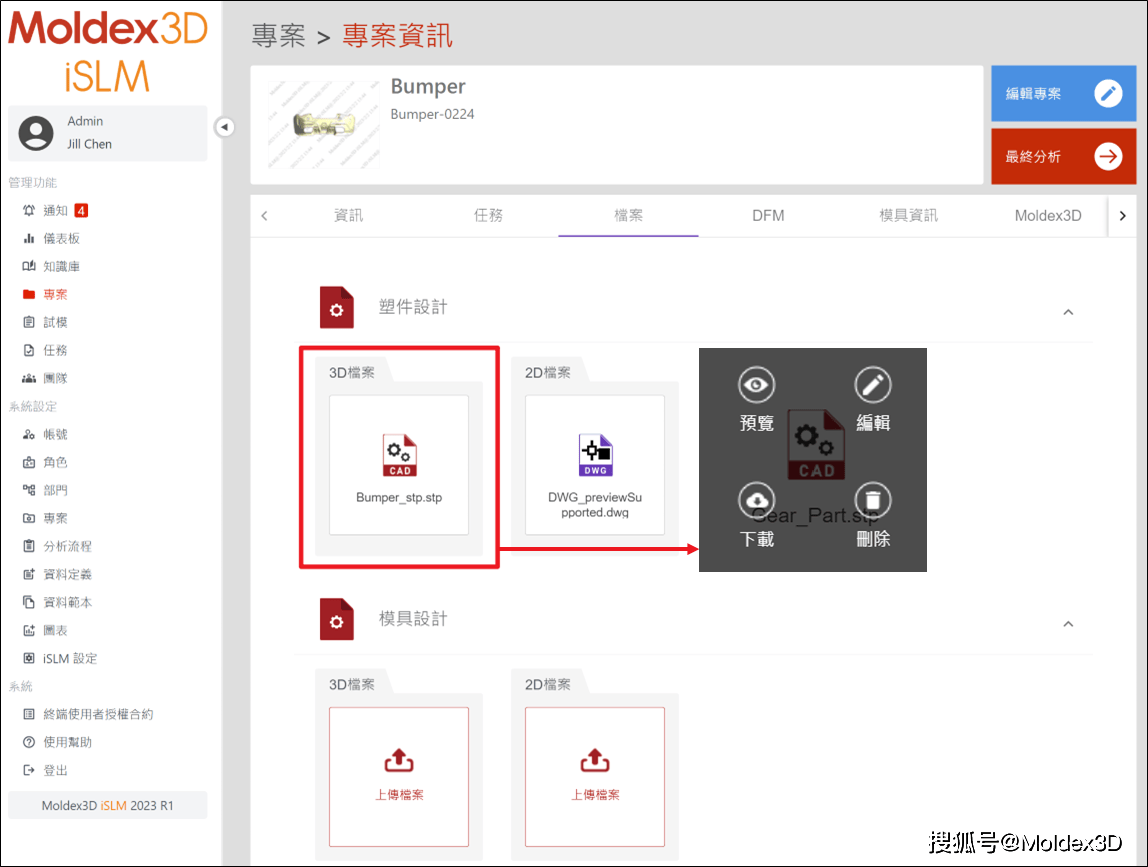
Task: Switch to the 模具資訊 tab
Action: pos(908,215)
